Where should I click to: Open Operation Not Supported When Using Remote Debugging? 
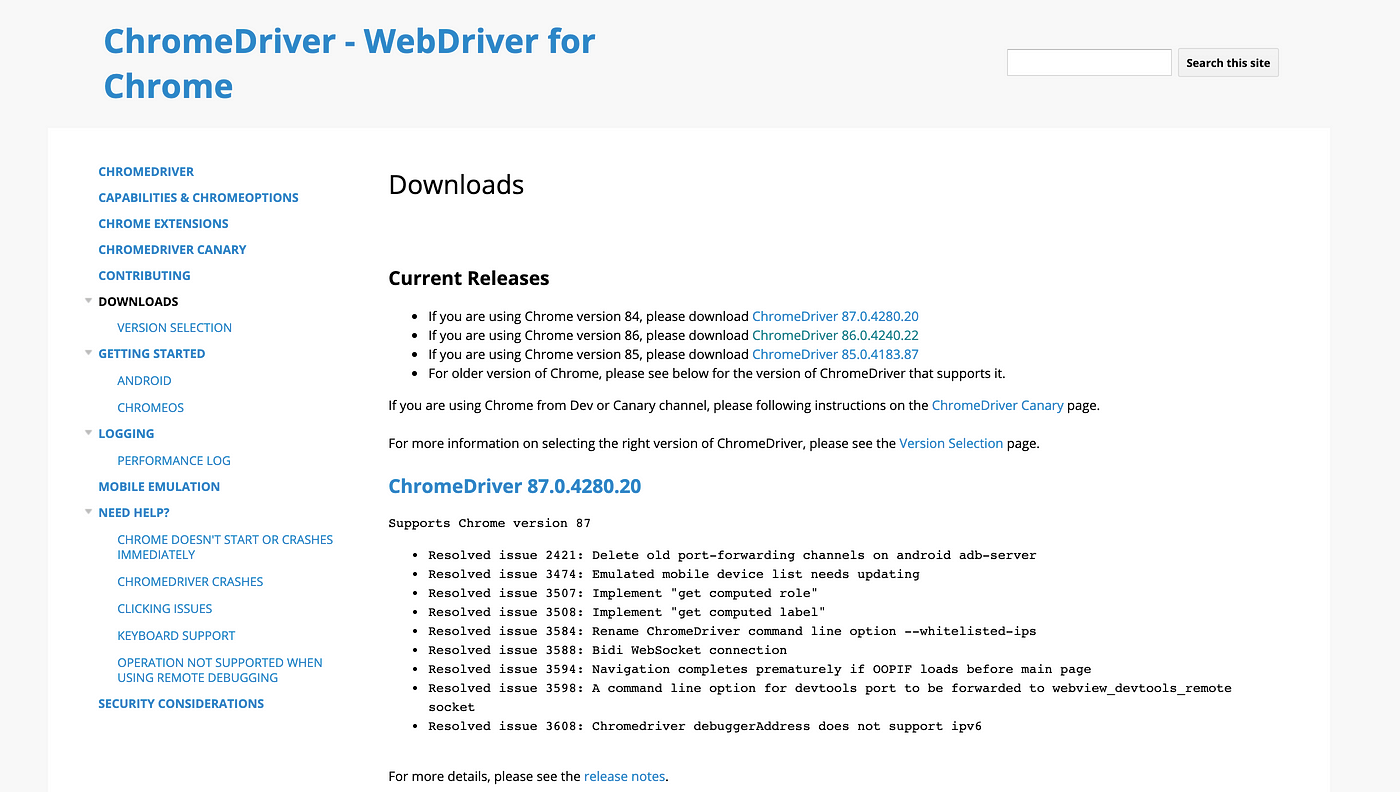point(220,670)
